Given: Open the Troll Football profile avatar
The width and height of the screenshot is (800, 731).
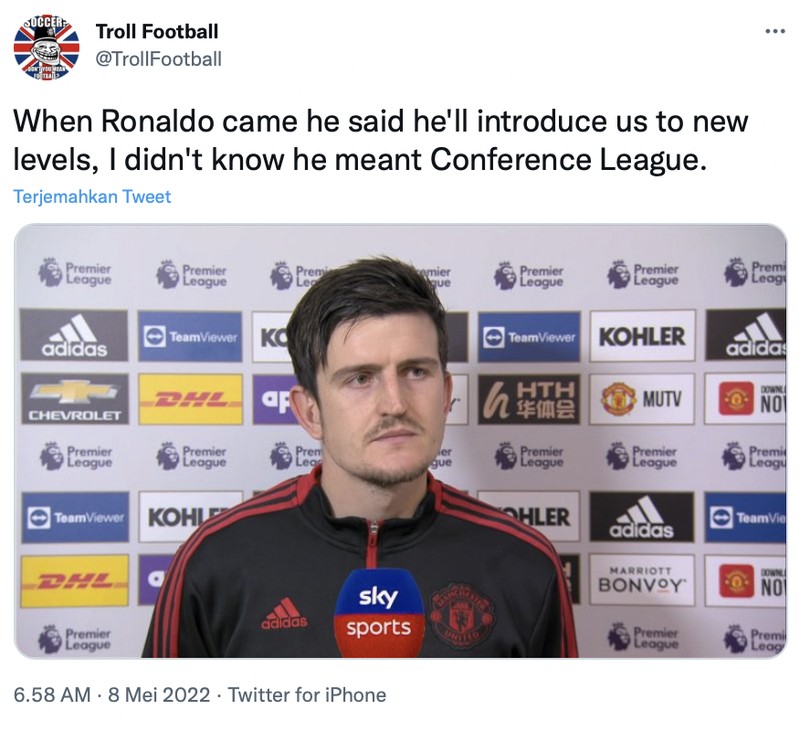Looking at the screenshot, I should tap(46, 47).
